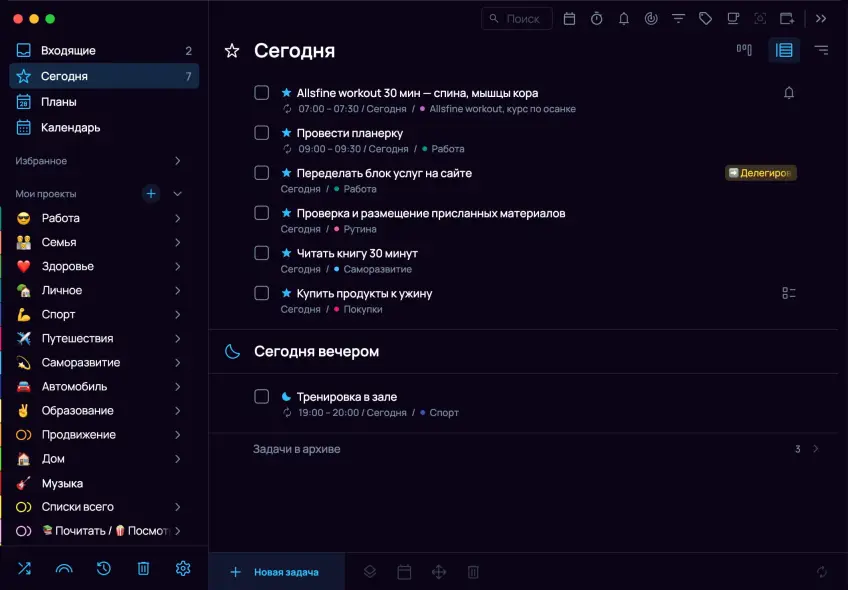Image resolution: width=848 pixels, height=590 pixels.
Task: Click the 'Новая задача' button
Action: click(276, 572)
